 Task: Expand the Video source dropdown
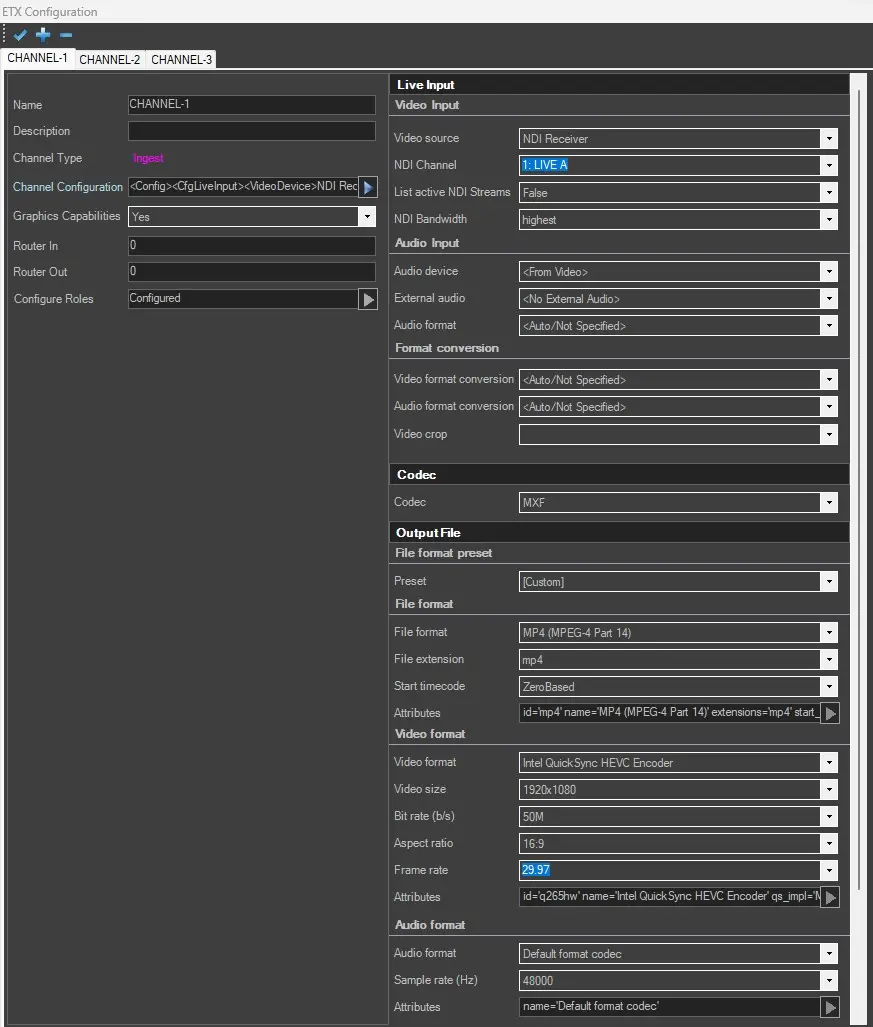(x=828, y=139)
